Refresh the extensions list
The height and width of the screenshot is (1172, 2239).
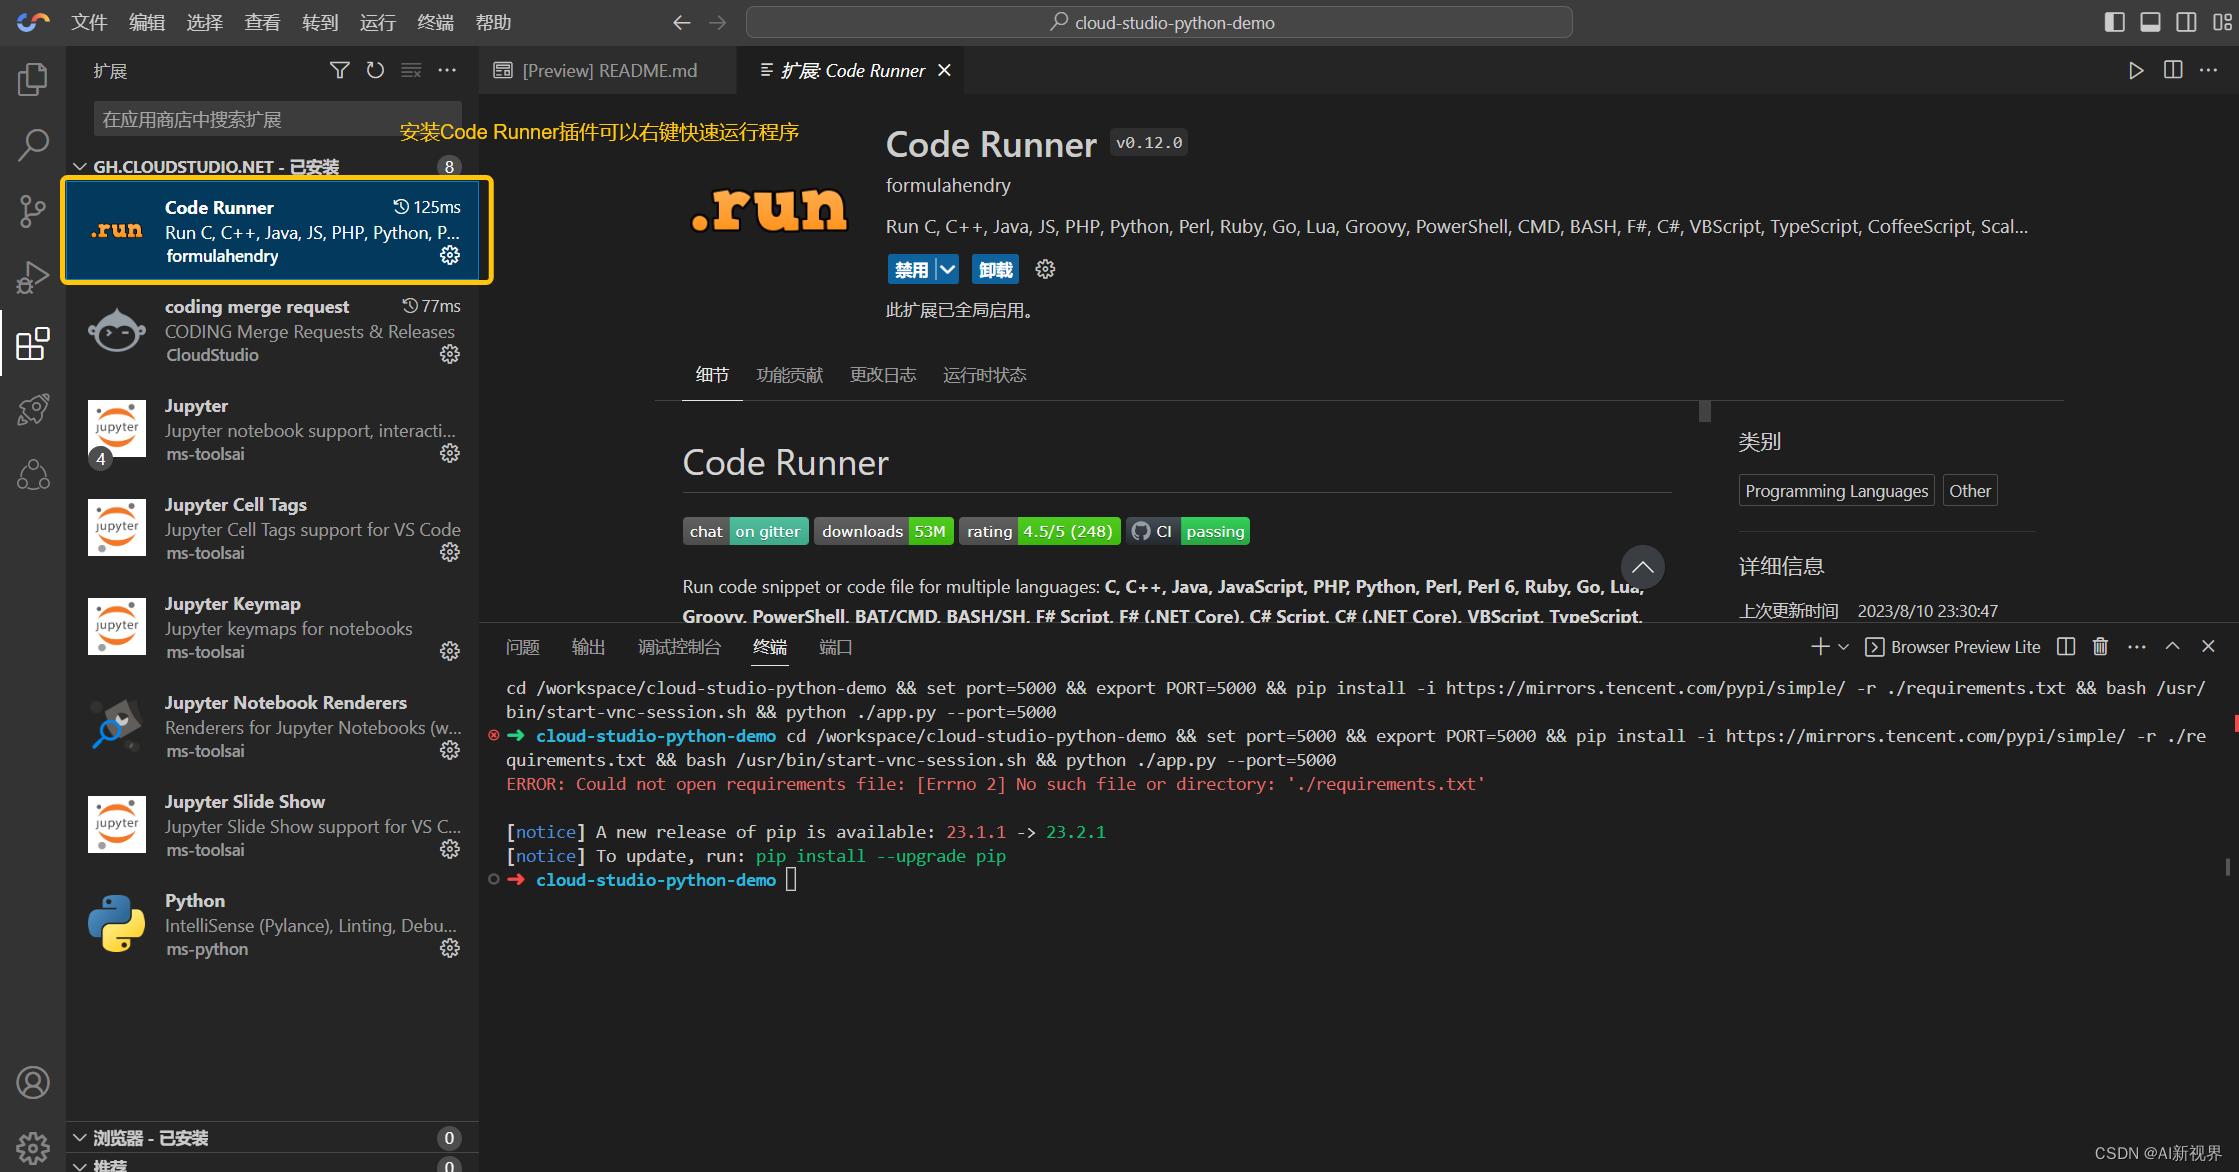pyautogui.click(x=375, y=70)
